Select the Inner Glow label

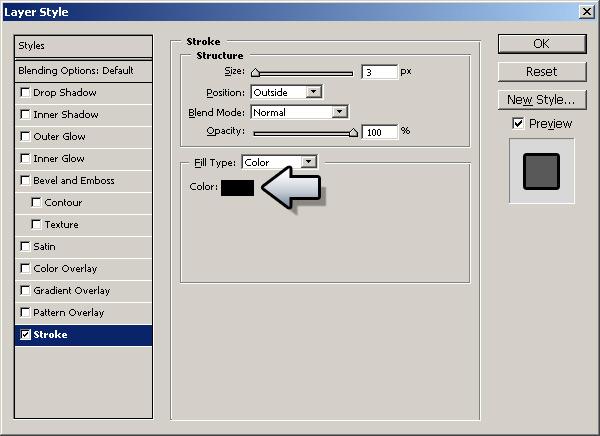pyautogui.click(x=59, y=158)
